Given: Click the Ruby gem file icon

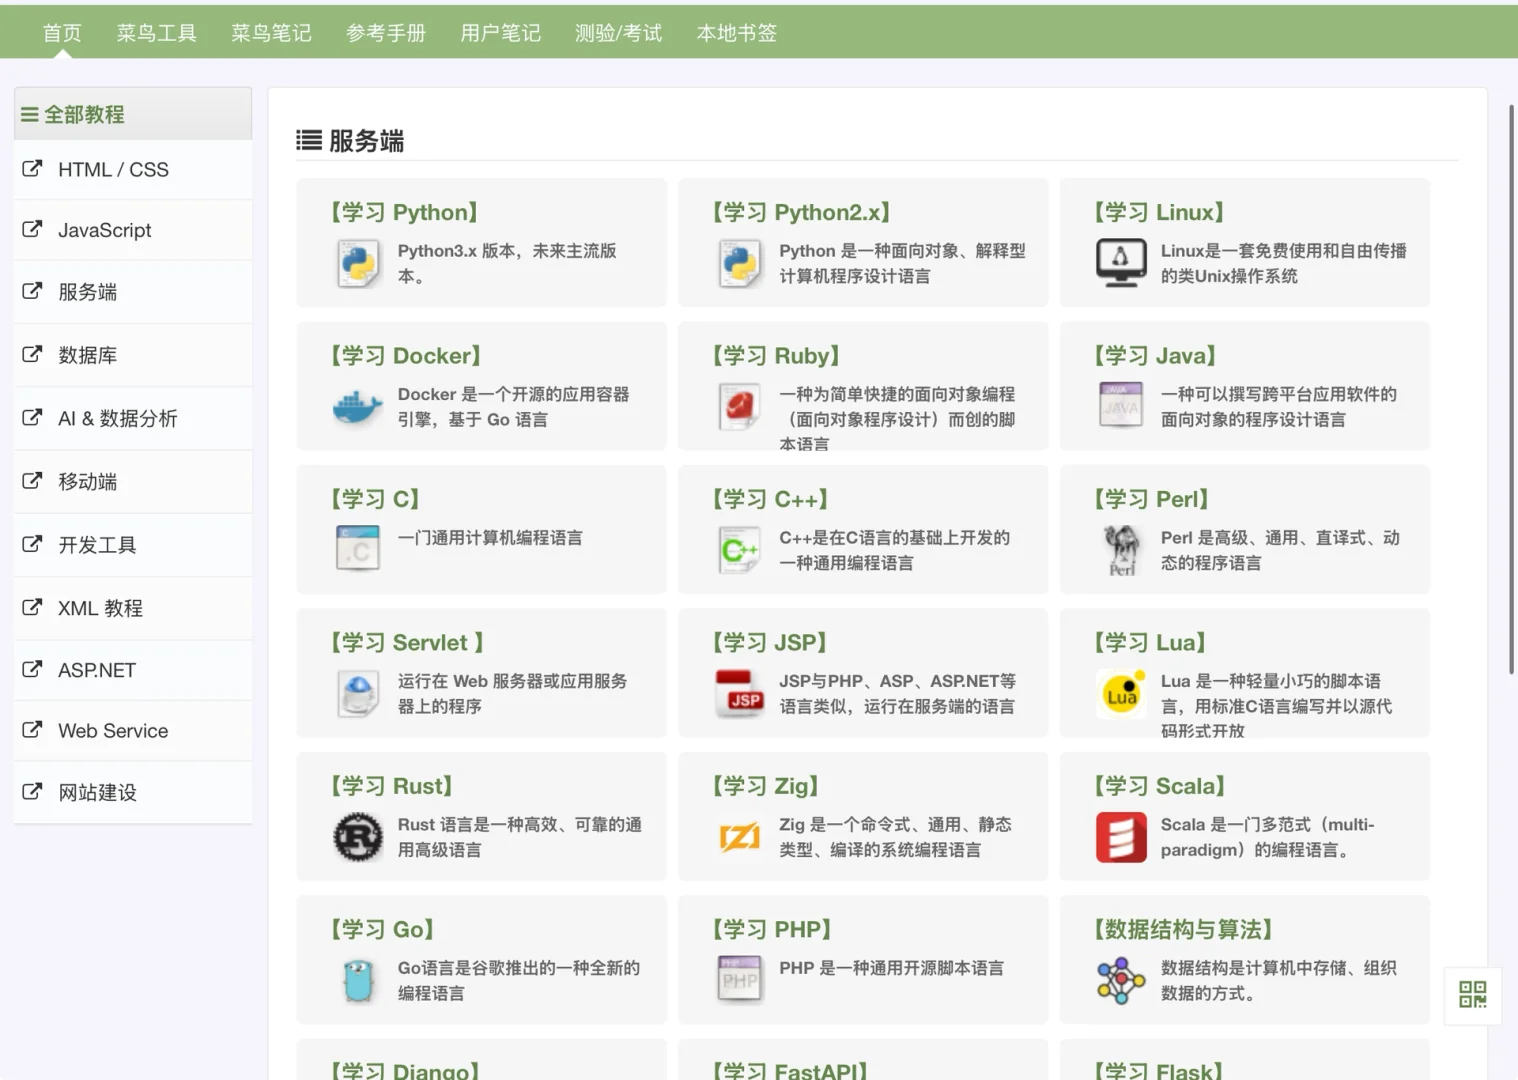Looking at the screenshot, I should pyautogui.click(x=739, y=406).
